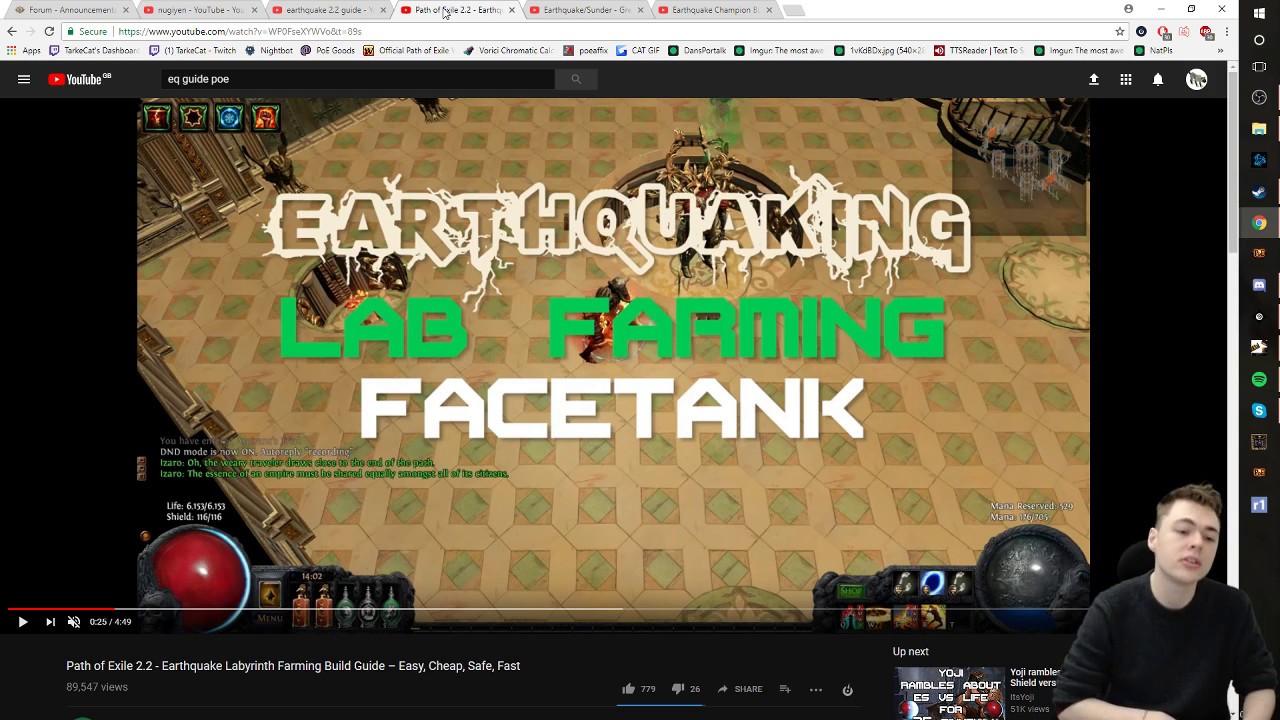Share this Earthquake build video
Viewport: 1280px width, 720px height.
click(739, 689)
